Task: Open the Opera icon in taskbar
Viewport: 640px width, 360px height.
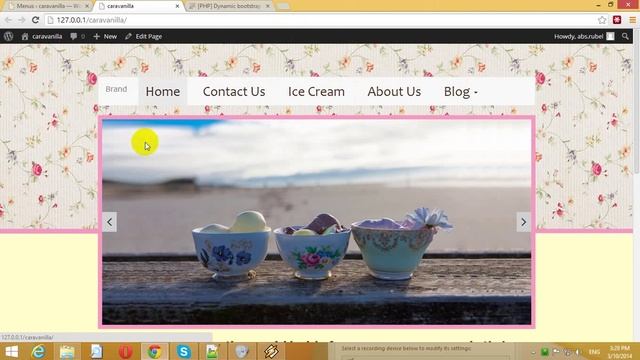Action: 125,351
